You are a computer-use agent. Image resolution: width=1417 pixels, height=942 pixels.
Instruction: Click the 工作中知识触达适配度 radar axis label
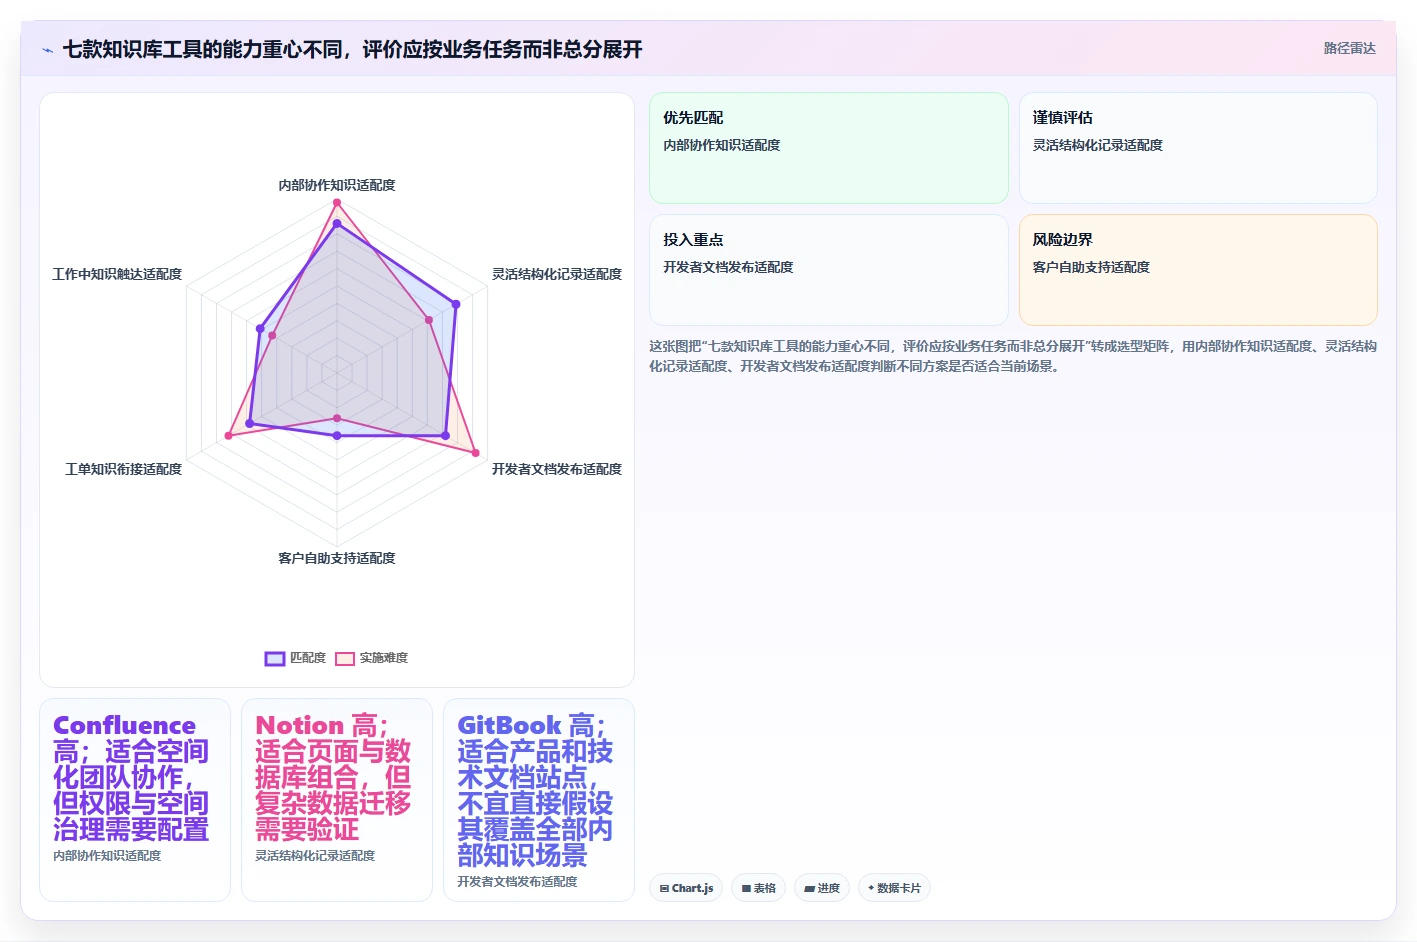(x=117, y=274)
